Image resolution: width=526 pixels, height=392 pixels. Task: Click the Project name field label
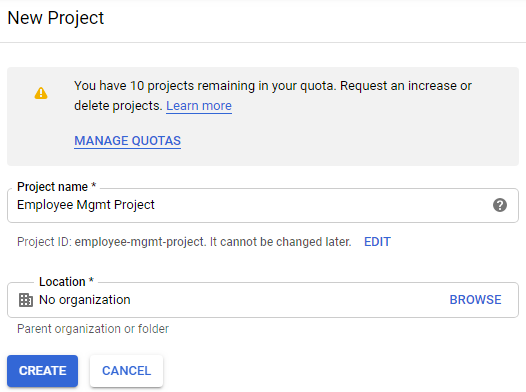(52, 187)
